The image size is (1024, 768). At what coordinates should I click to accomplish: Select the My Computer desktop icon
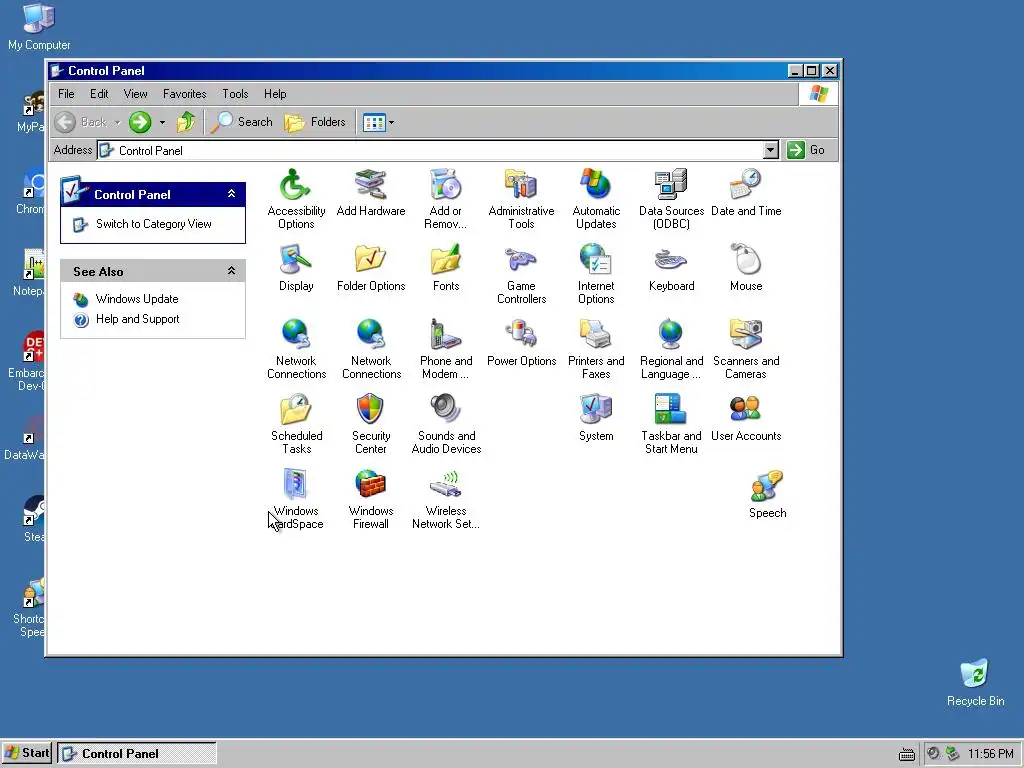(x=39, y=26)
